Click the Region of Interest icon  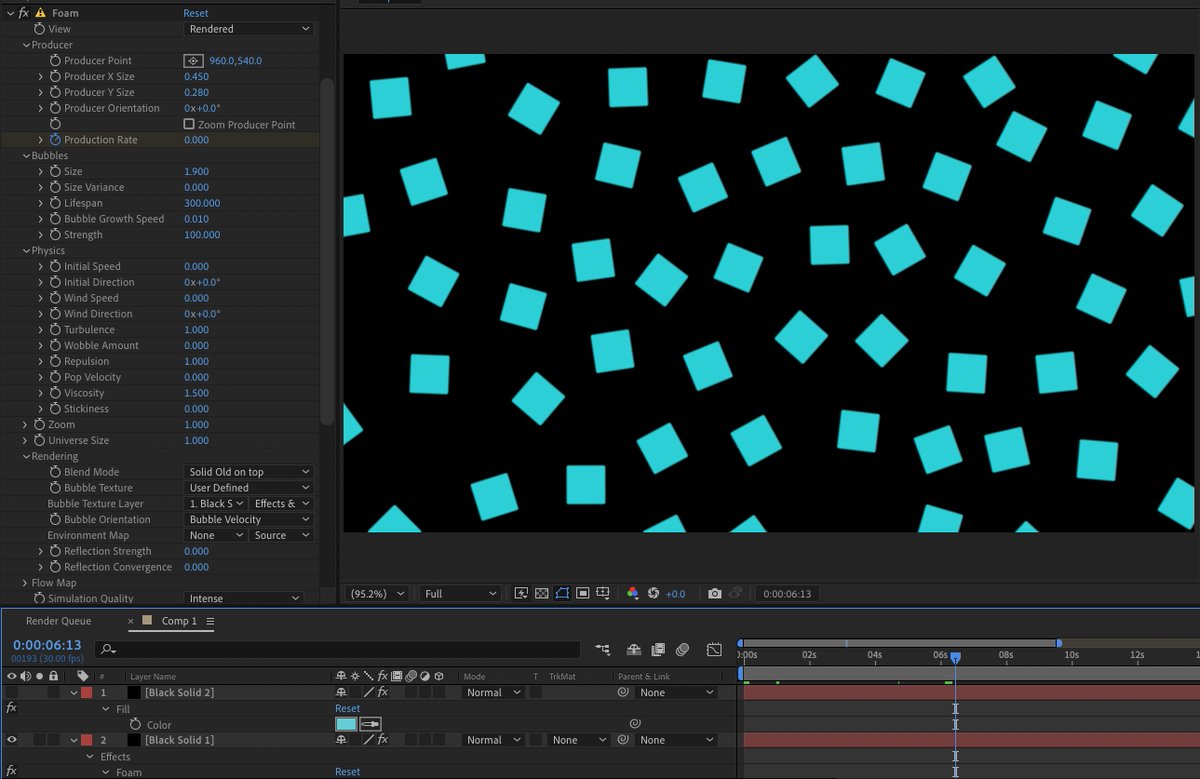click(x=582, y=593)
